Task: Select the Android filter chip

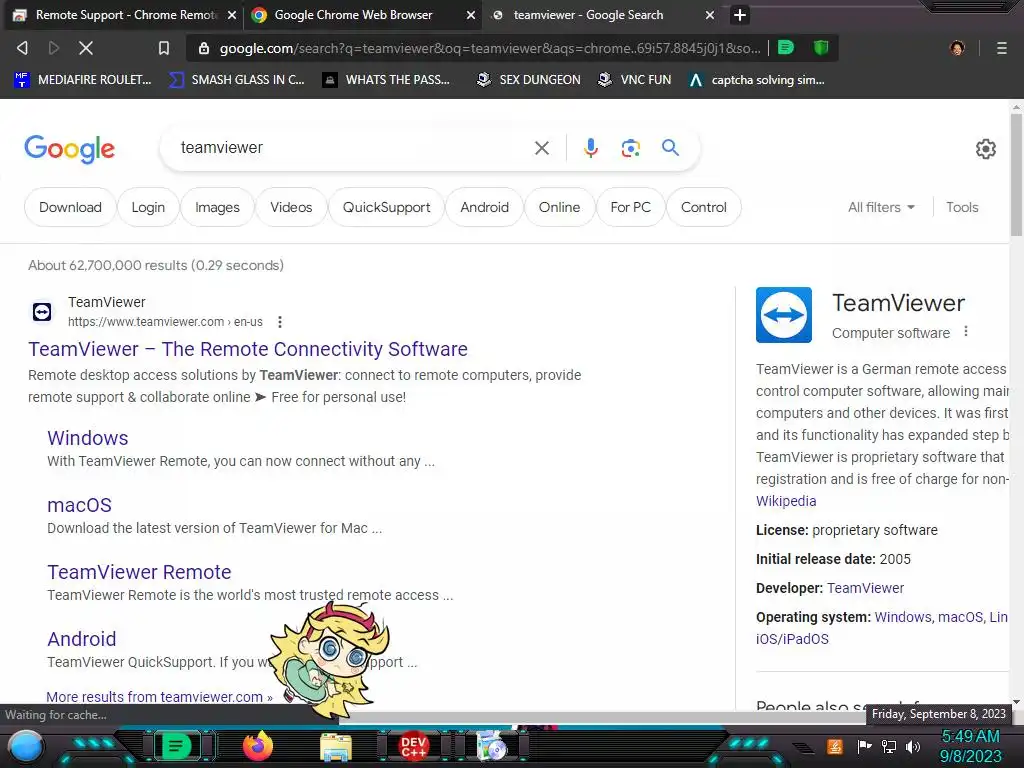Action: 485,207
